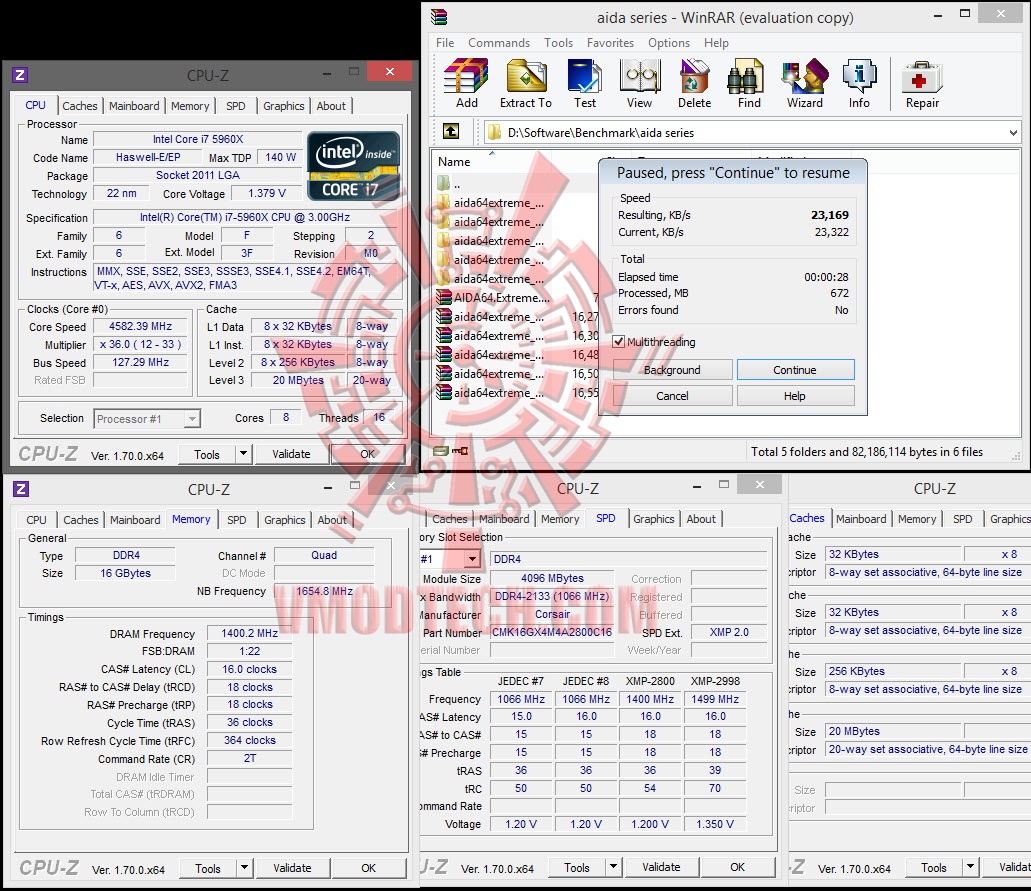Open the WinRAR Favorites menu
This screenshot has width=1031, height=891.
click(x=610, y=43)
